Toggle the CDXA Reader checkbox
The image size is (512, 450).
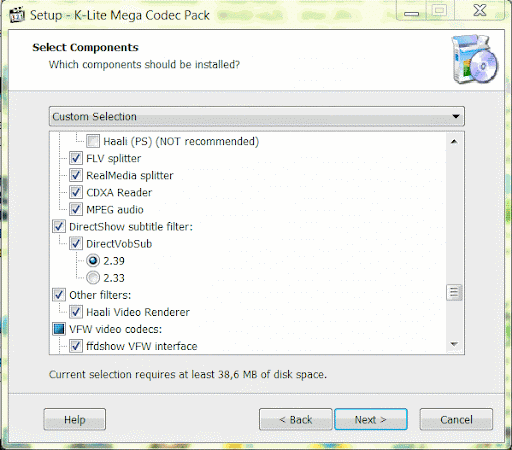click(x=76, y=192)
